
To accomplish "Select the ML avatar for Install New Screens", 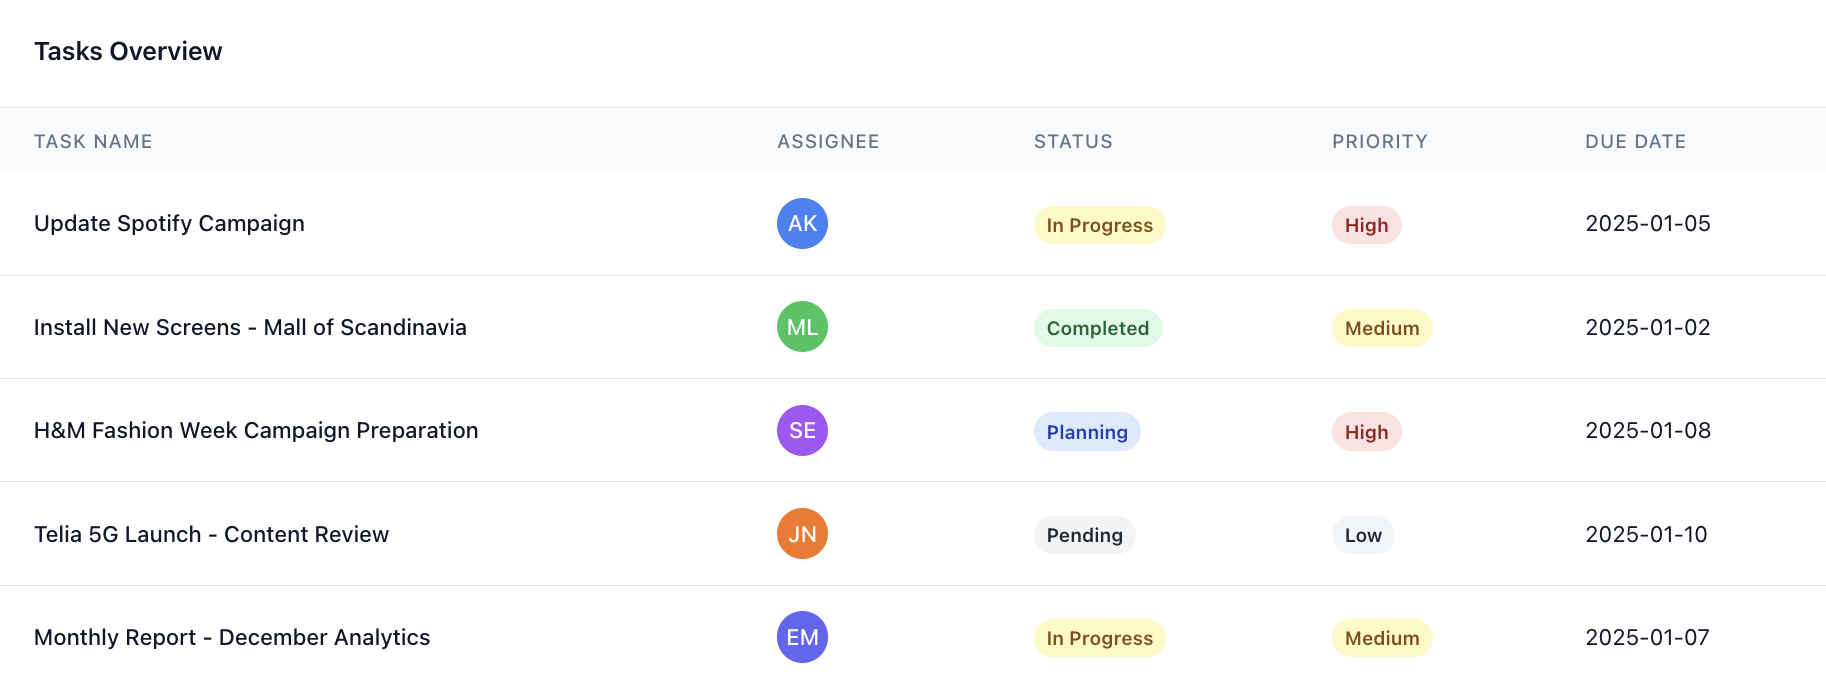I will coord(802,327).
